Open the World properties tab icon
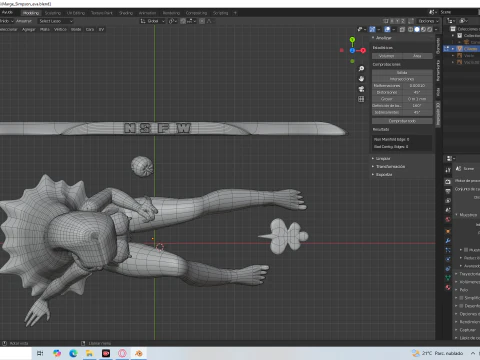 pos(448,219)
